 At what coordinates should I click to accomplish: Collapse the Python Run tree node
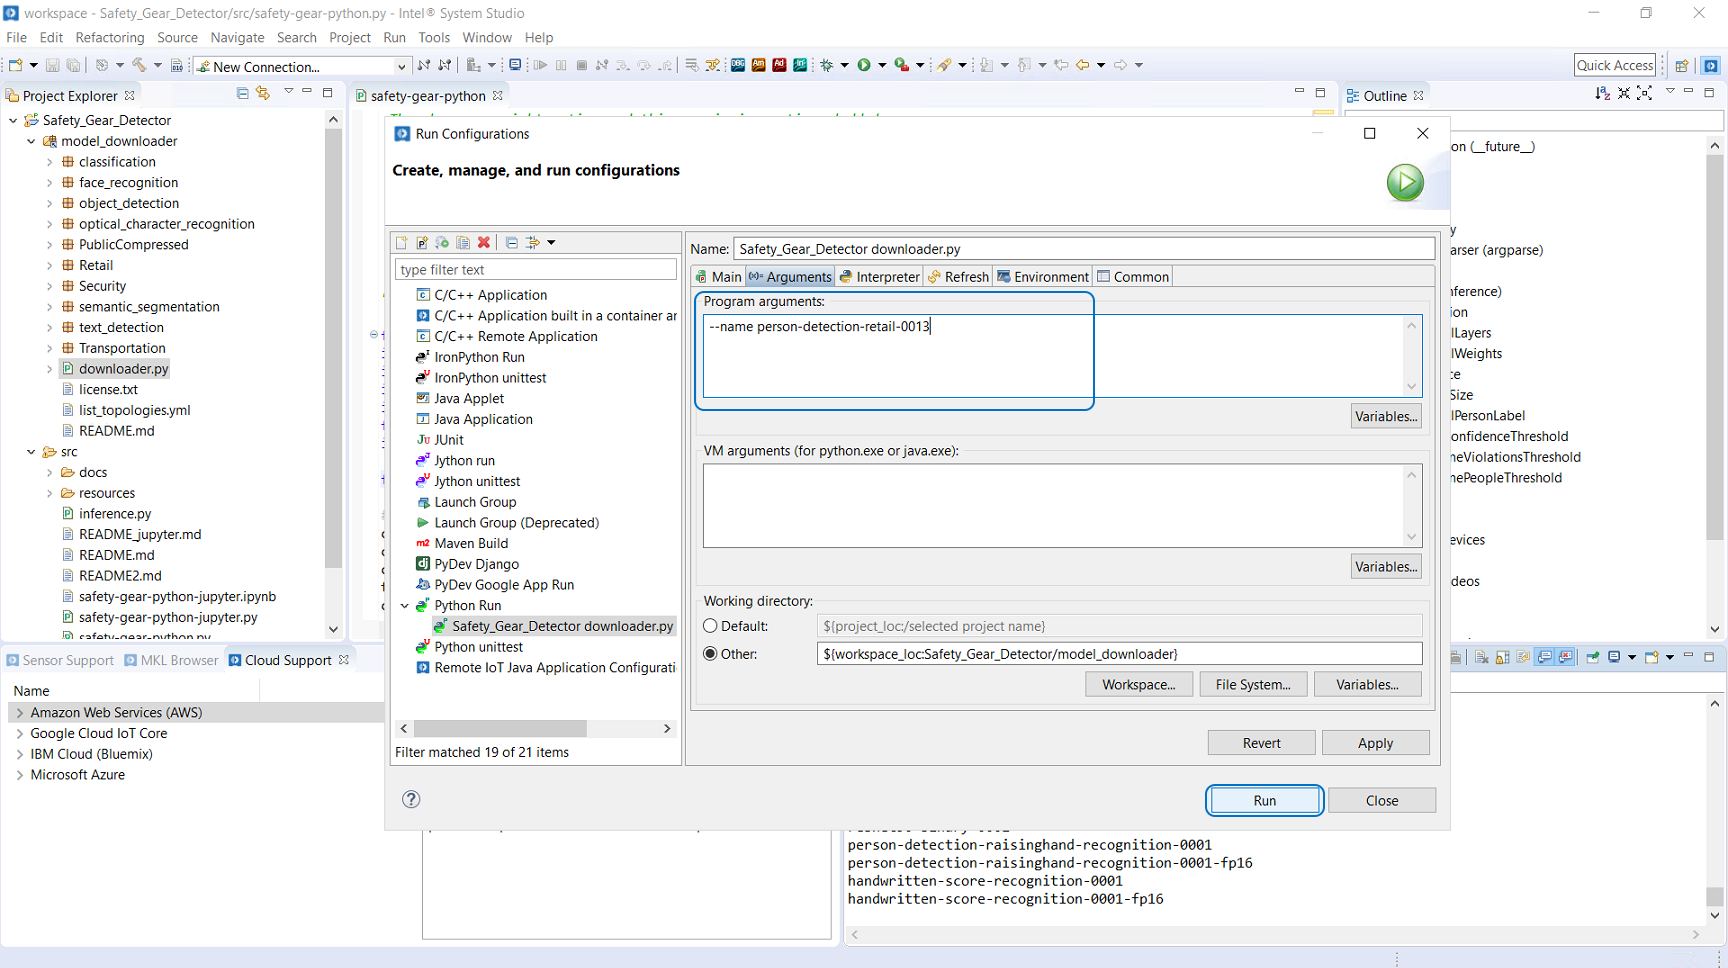coord(405,606)
